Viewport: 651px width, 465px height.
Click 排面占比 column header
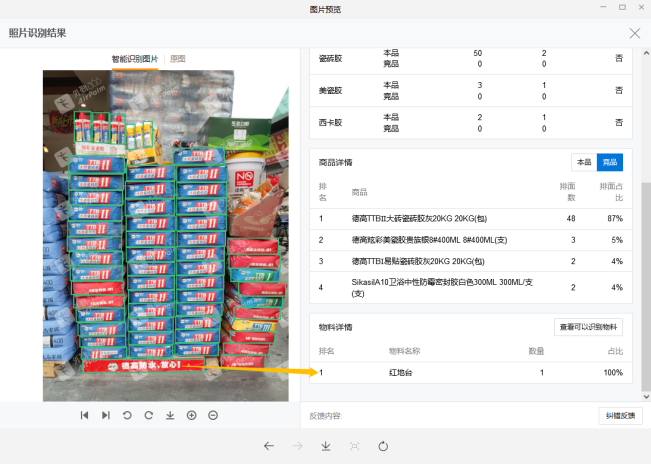pos(611,192)
